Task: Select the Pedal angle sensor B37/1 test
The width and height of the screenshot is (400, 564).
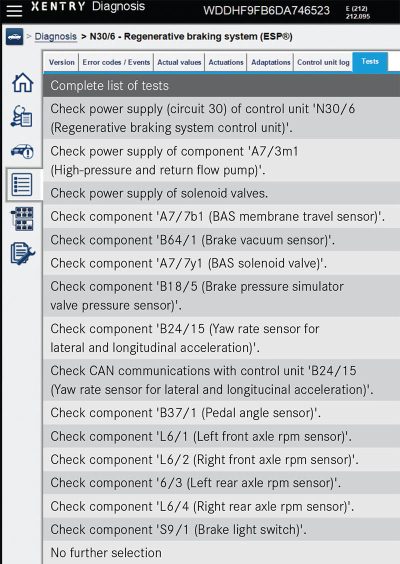Action: (221, 413)
